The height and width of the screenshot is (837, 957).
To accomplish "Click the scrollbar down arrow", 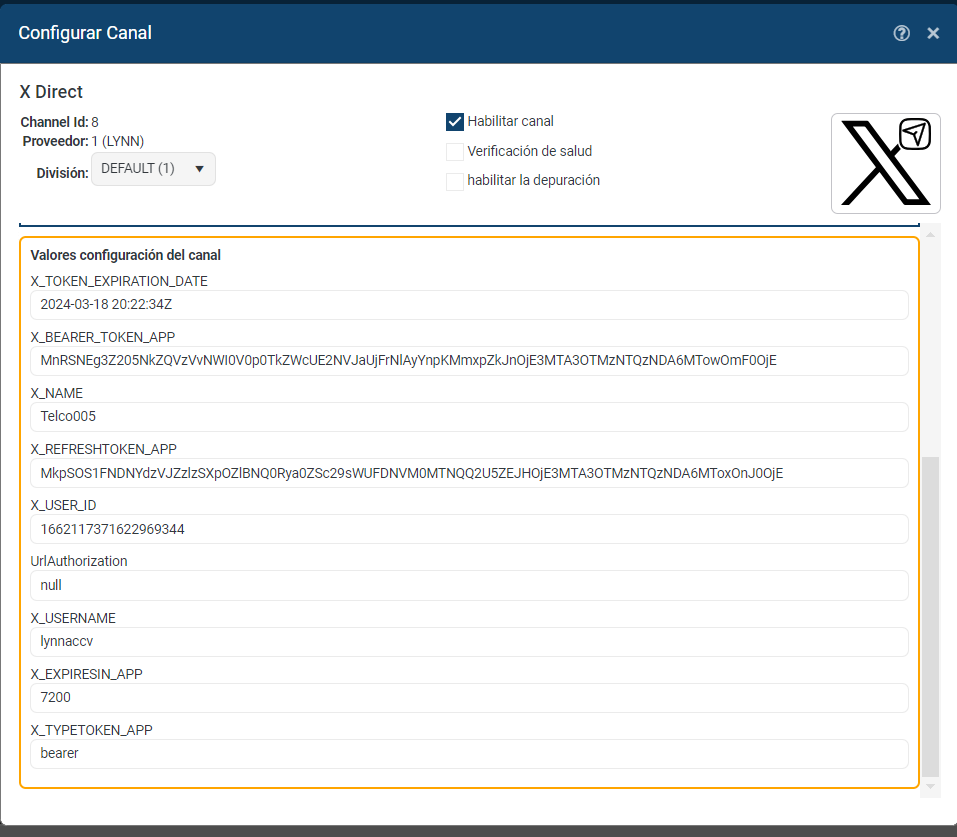I will click(x=931, y=787).
